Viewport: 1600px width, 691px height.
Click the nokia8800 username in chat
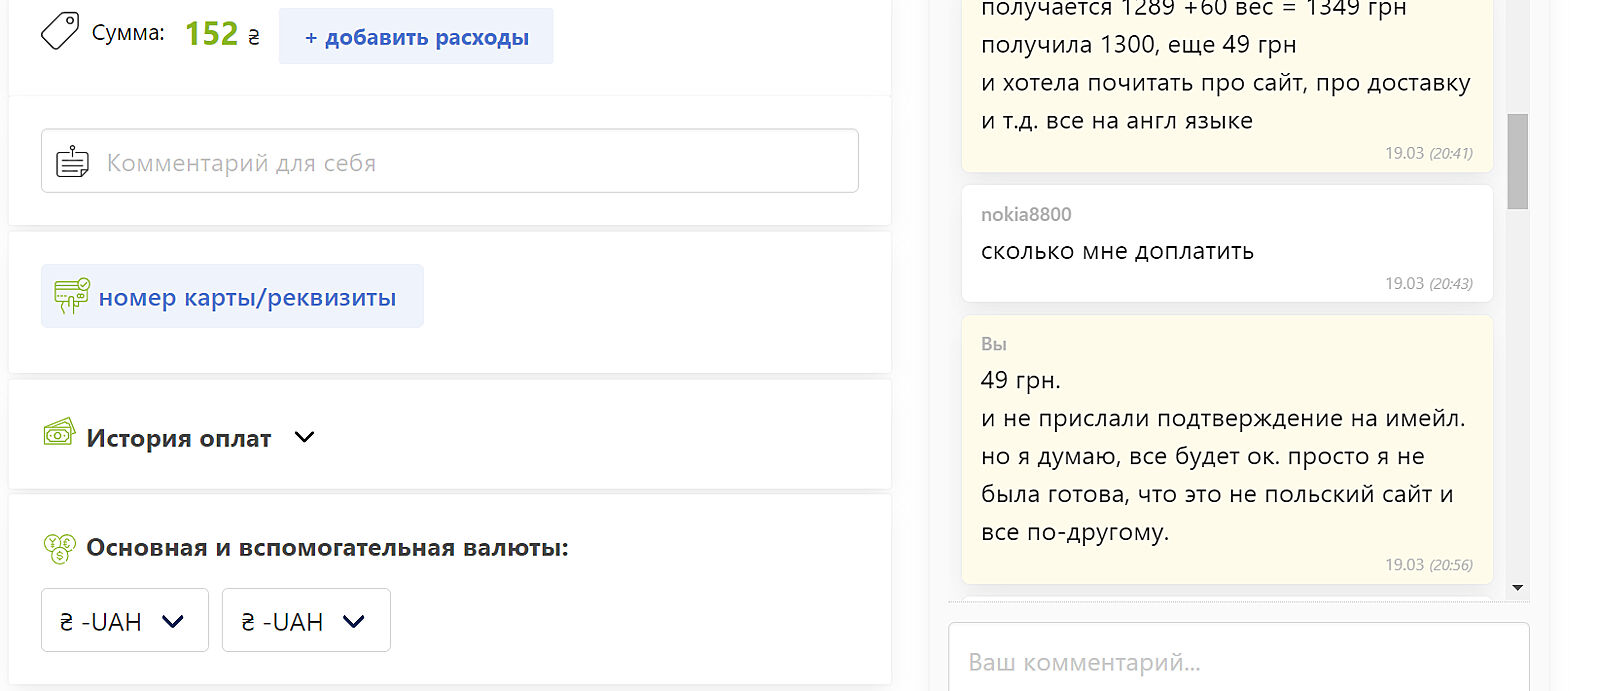(1025, 214)
